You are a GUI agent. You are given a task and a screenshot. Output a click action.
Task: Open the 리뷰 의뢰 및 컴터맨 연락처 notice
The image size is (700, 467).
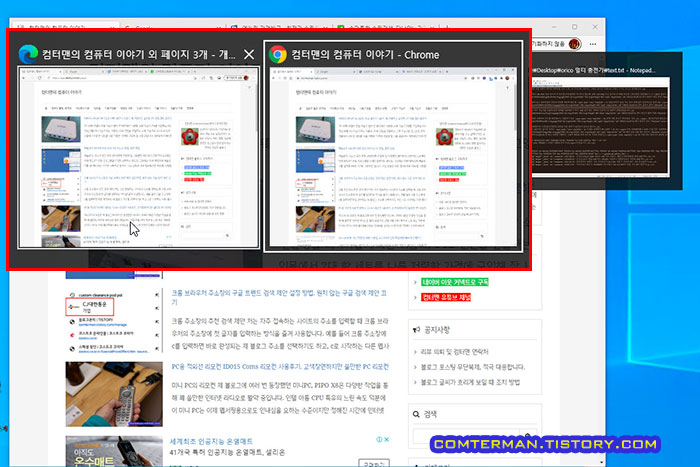pyautogui.click(x=454, y=351)
